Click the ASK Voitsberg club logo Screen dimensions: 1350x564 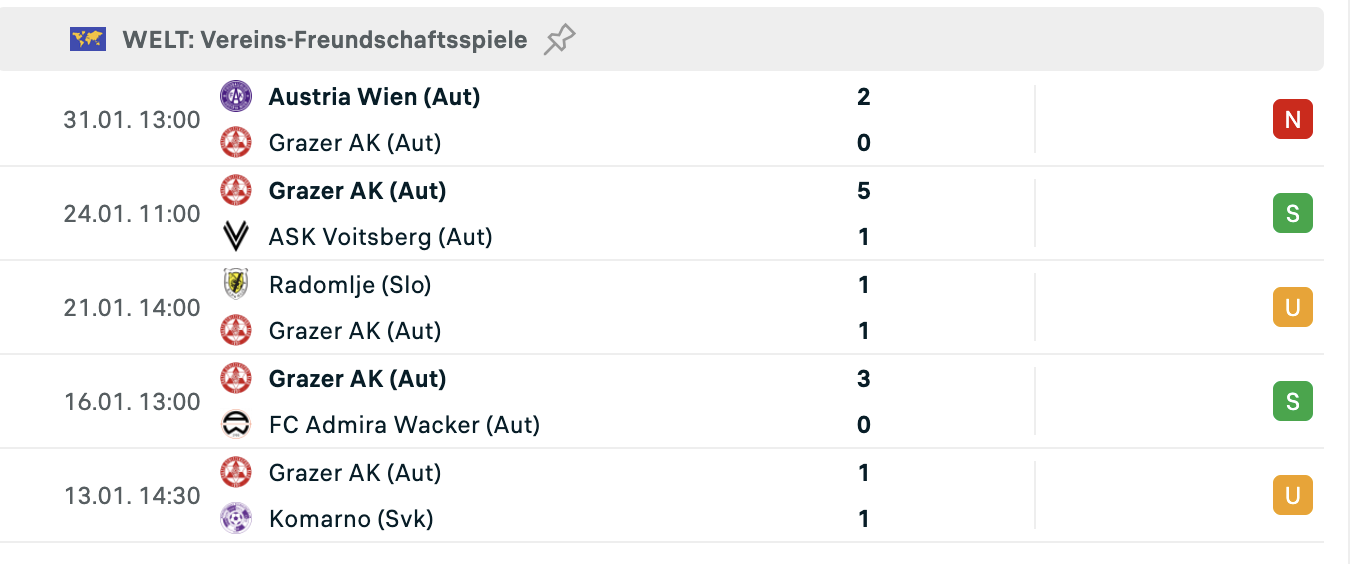(x=236, y=237)
